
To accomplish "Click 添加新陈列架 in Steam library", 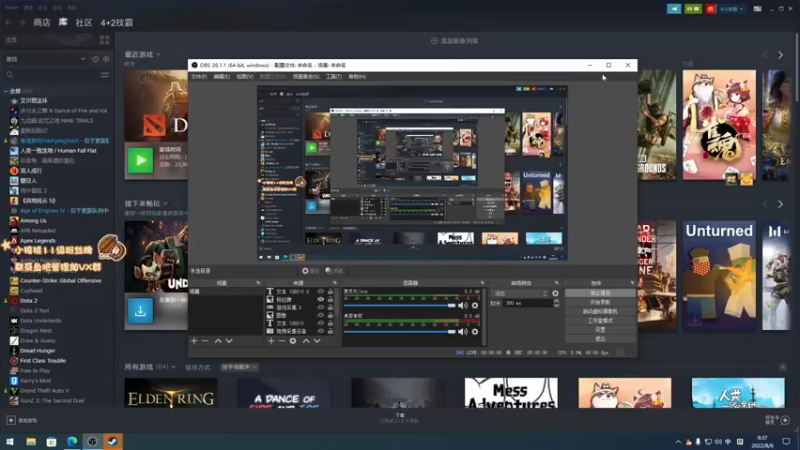I will click(x=455, y=41).
